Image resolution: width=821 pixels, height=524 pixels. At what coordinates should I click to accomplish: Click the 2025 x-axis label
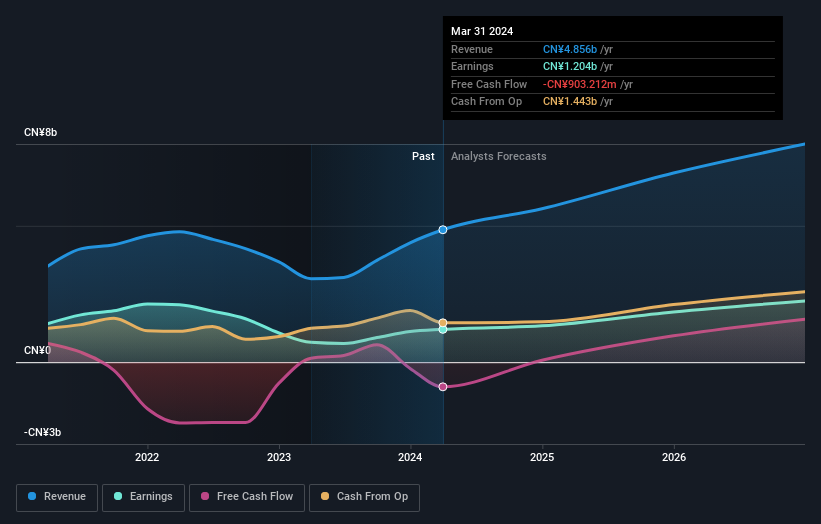542,457
